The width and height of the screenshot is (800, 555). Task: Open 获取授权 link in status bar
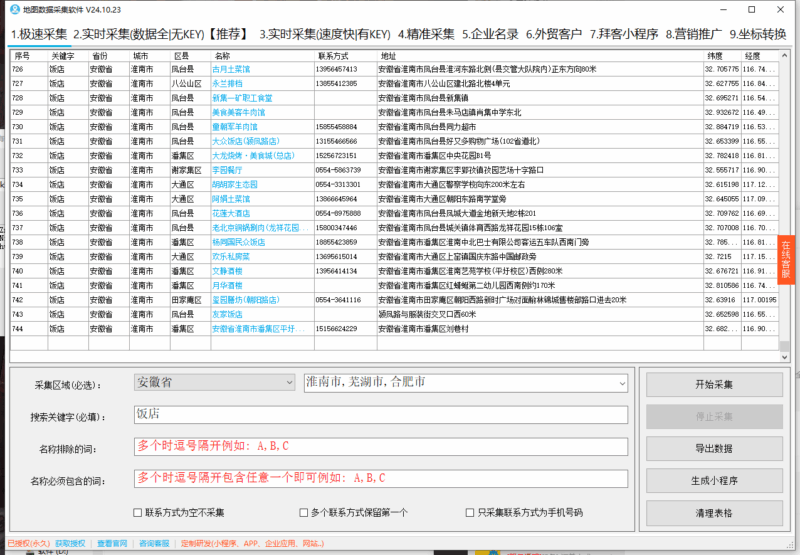(x=70, y=544)
